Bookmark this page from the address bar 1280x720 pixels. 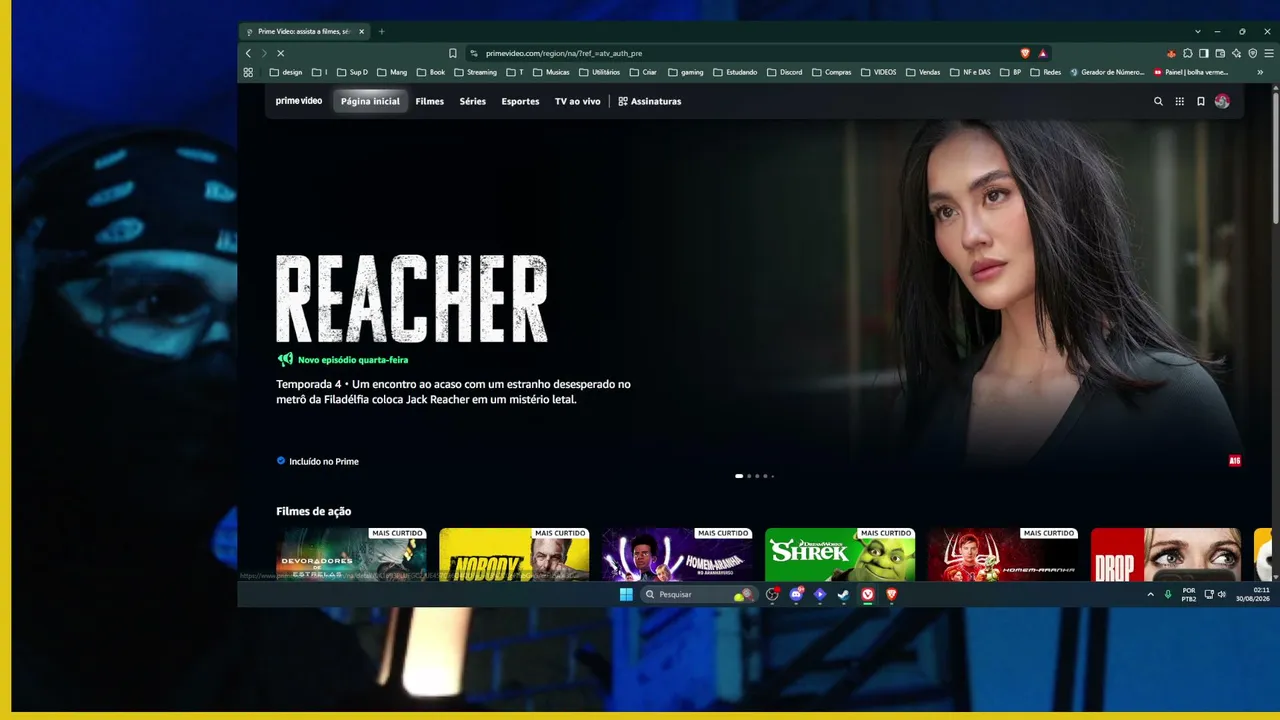(x=452, y=53)
